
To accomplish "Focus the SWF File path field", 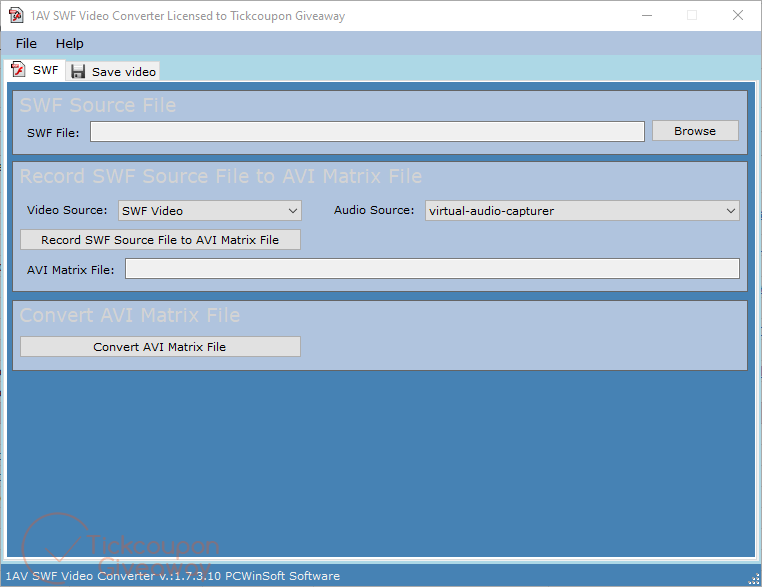I will point(367,132).
